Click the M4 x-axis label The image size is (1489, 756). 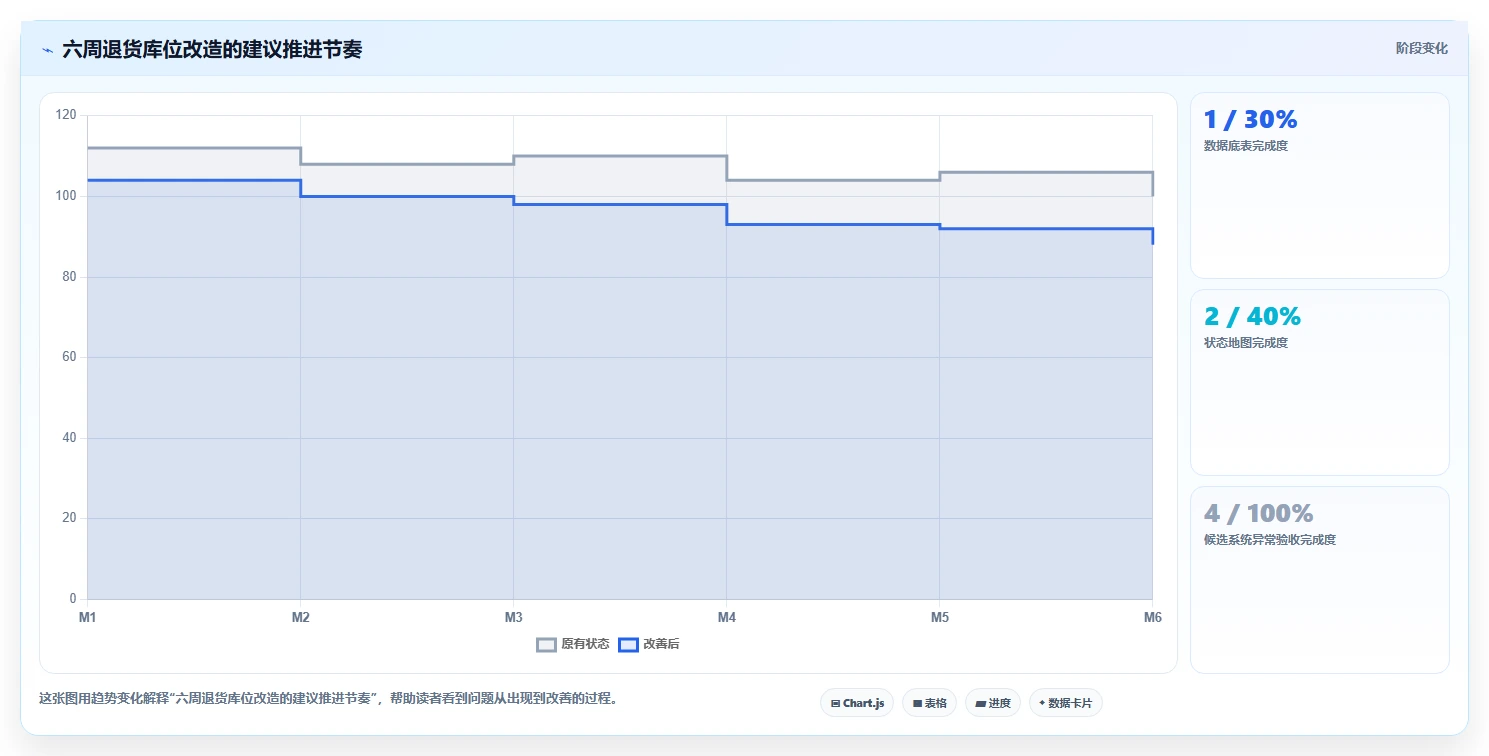pos(727,618)
